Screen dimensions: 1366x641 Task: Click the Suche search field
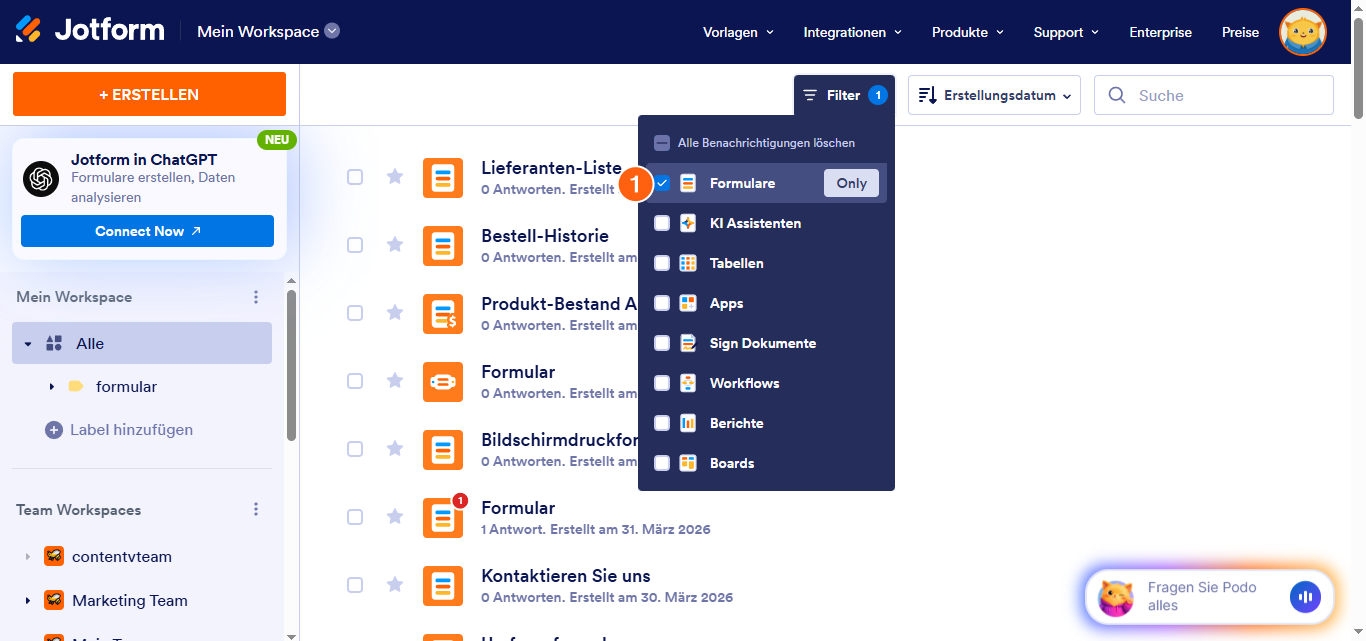[x=1213, y=94]
